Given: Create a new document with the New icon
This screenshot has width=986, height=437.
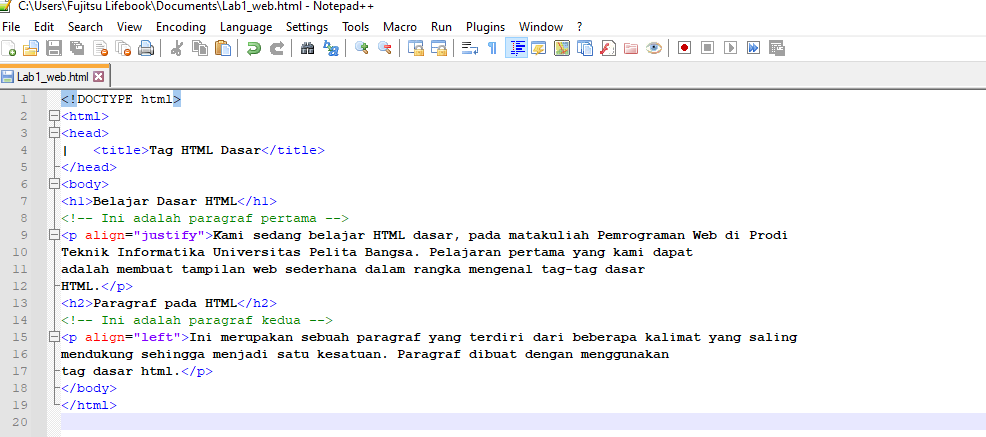Looking at the screenshot, I should click(9, 48).
